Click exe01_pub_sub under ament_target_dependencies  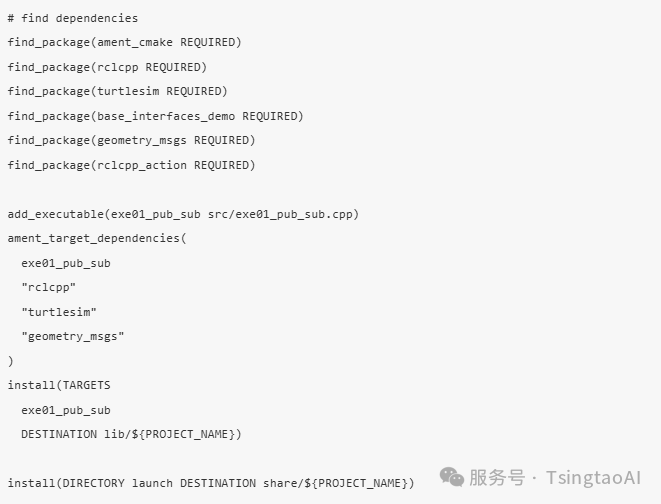point(66,263)
